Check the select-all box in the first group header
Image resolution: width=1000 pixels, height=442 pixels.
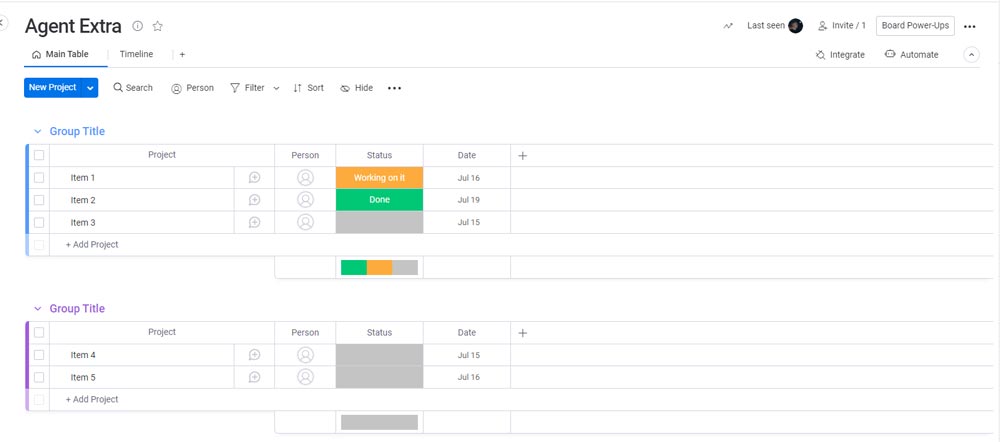[39, 155]
